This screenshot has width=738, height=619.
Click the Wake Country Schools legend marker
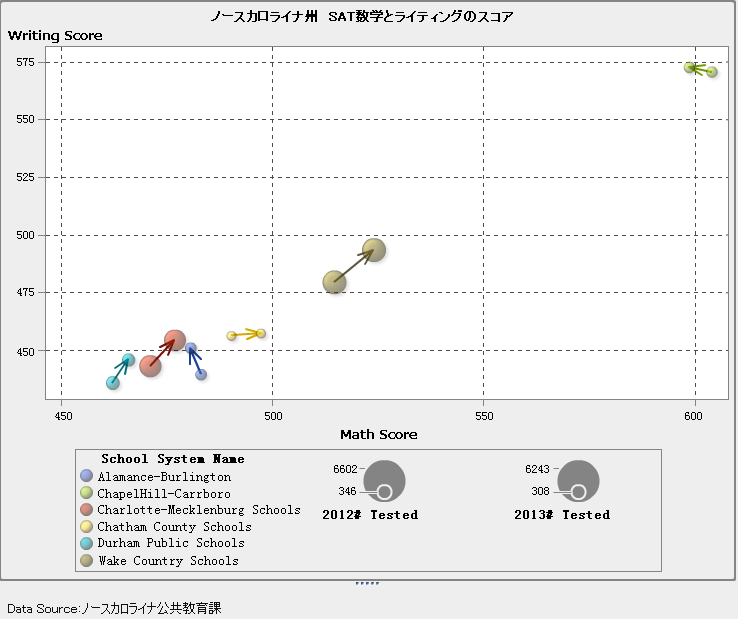coord(86,561)
